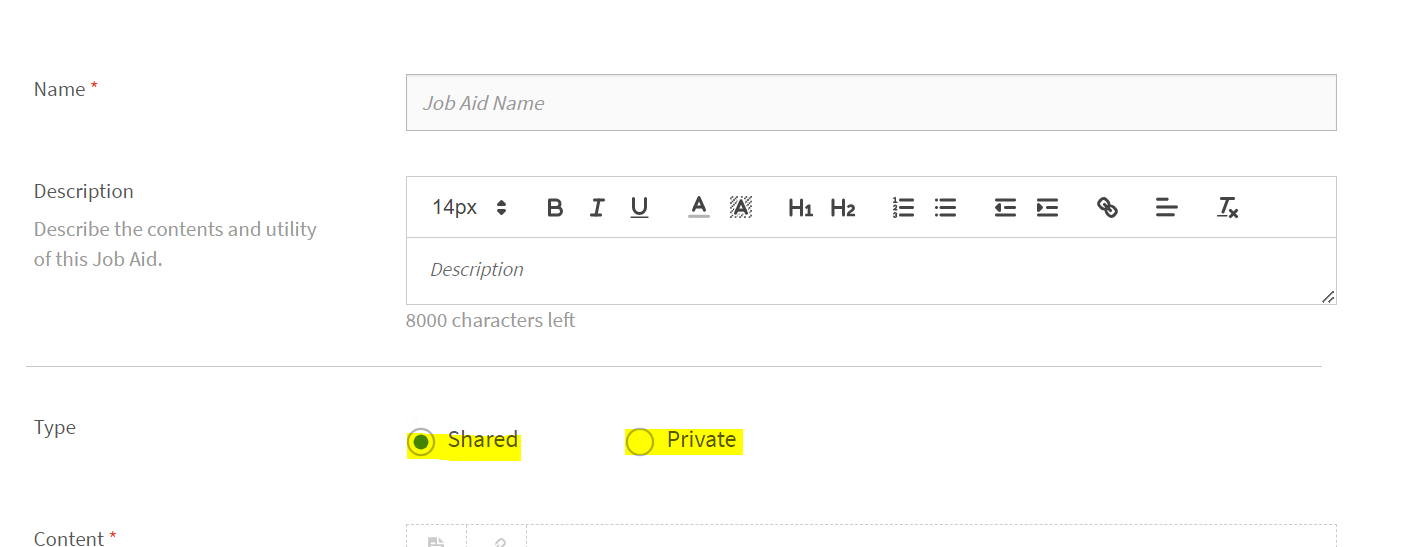Select the Private type radio button
Screen dimensions: 1428x547
[640, 441]
